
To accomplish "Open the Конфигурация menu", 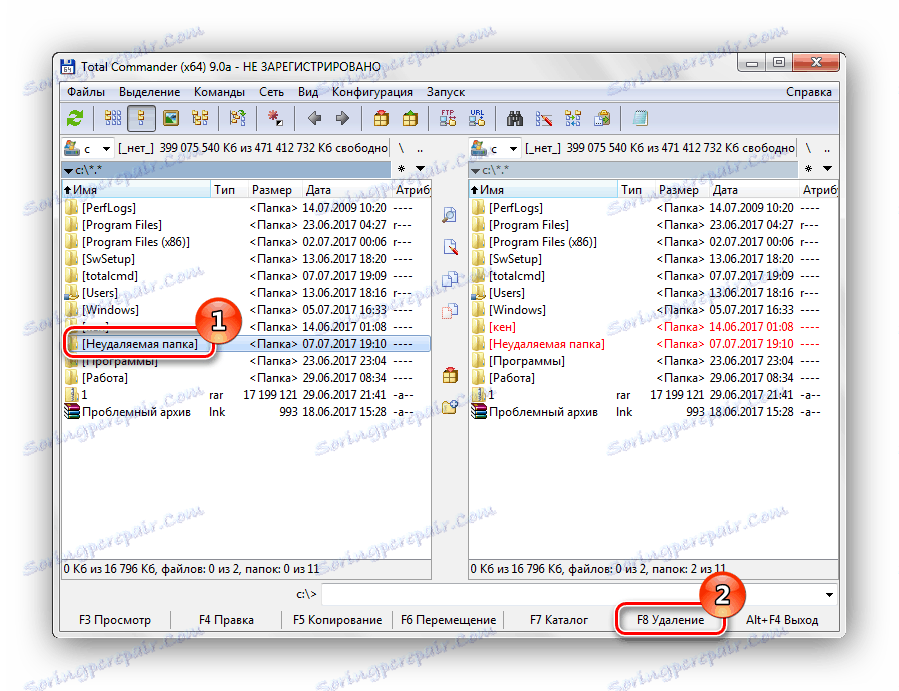I will click(x=372, y=92).
